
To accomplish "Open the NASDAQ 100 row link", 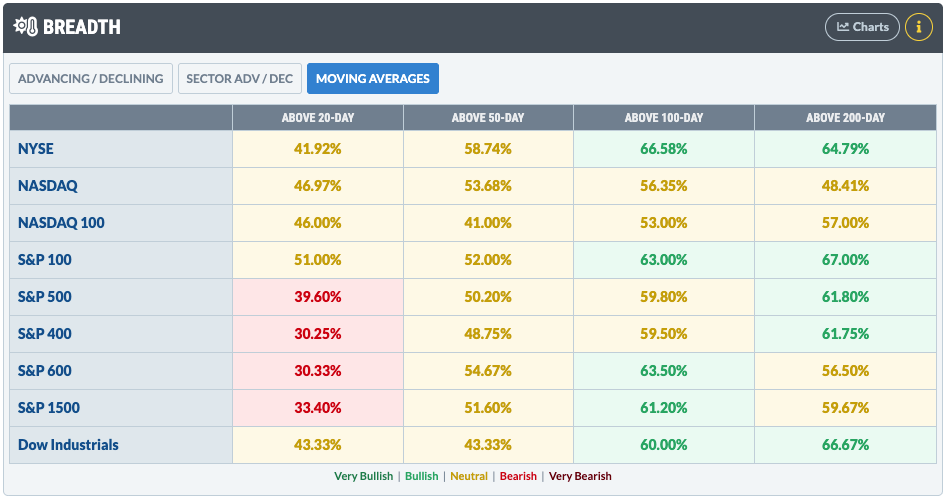I will point(61,223).
